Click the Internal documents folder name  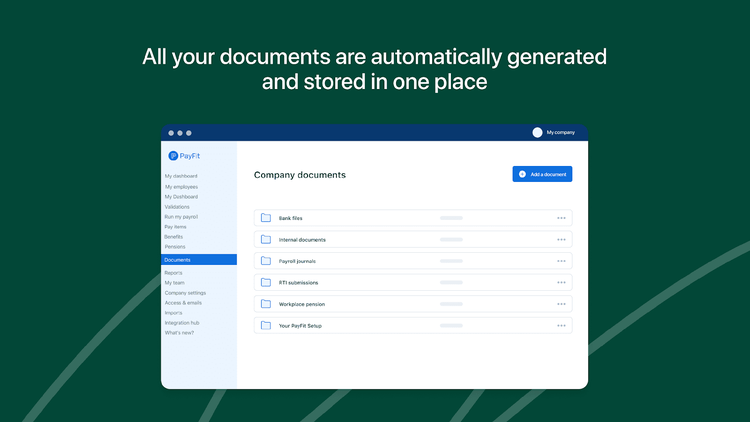click(302, 240)
